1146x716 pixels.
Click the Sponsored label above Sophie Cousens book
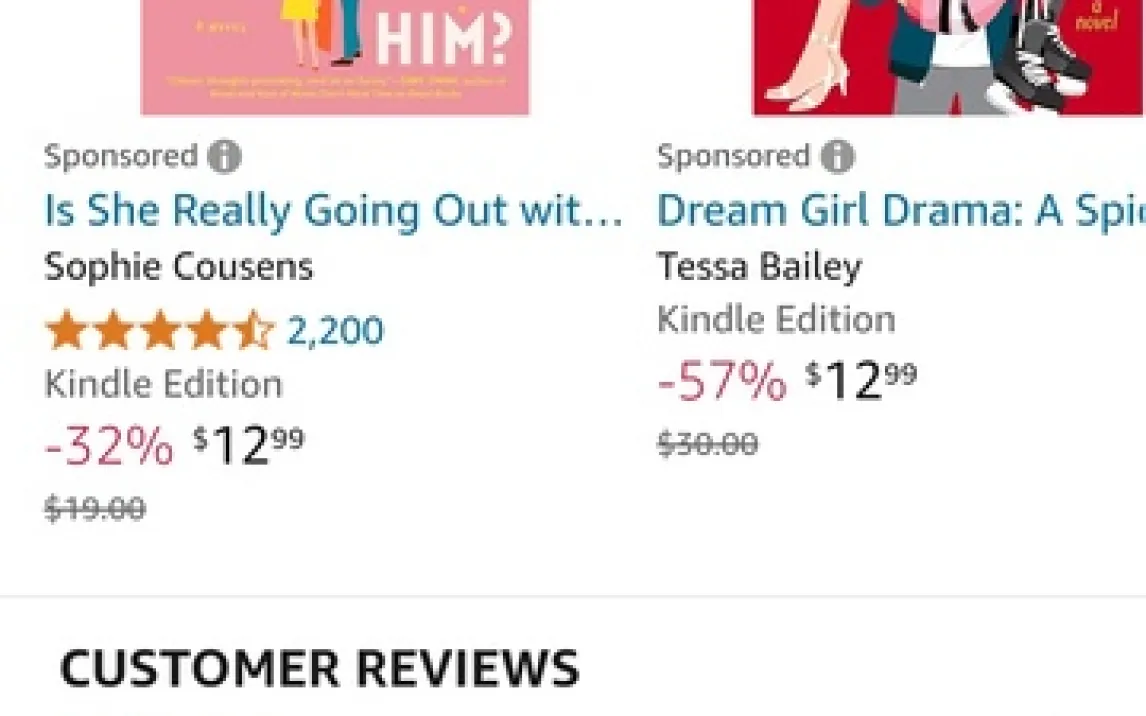coord(121,157)
